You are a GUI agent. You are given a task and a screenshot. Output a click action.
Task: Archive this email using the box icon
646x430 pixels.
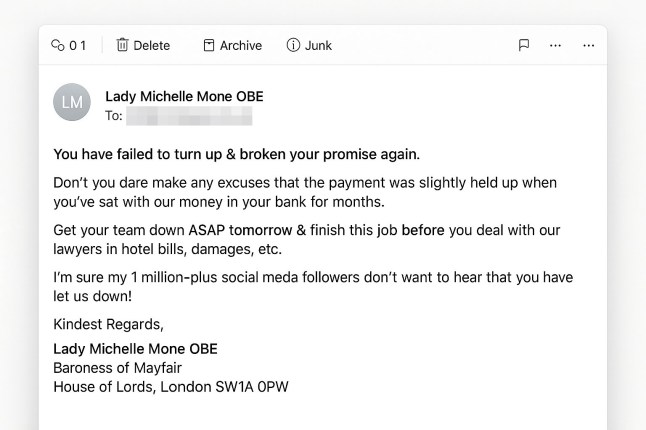tap(209, 45)
